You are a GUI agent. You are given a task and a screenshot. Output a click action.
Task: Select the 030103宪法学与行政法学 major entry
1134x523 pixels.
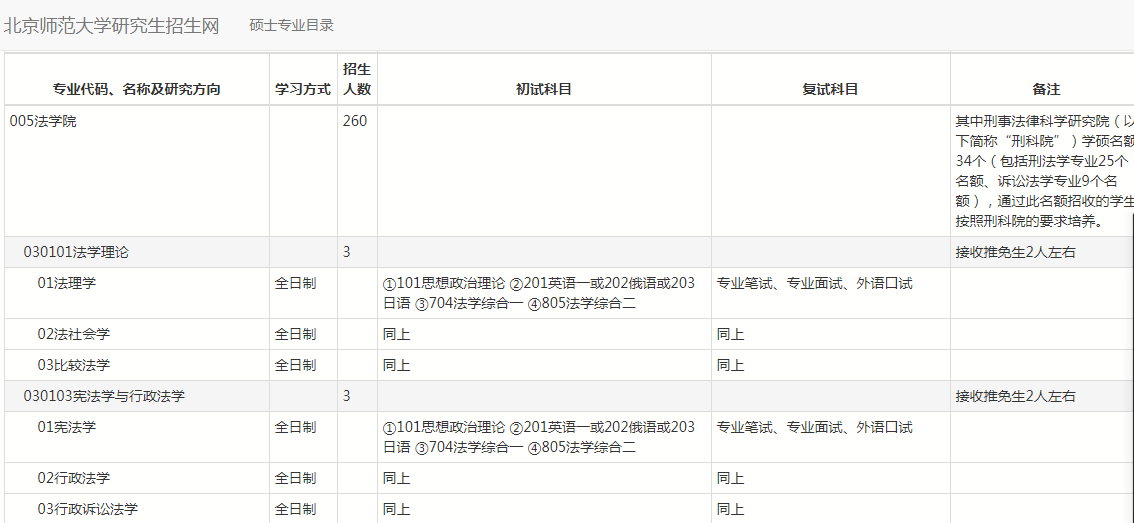click(x=104, y=396)
